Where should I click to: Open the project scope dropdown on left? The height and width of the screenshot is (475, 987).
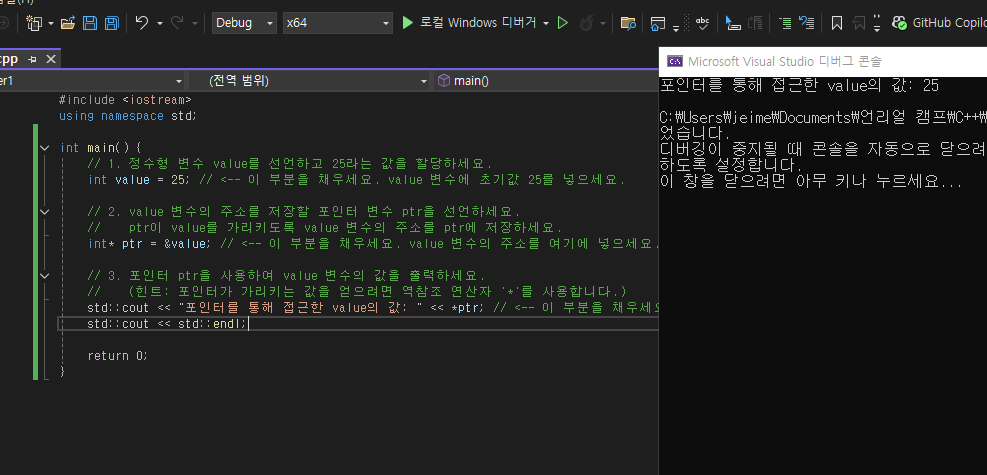click(92, 81)
